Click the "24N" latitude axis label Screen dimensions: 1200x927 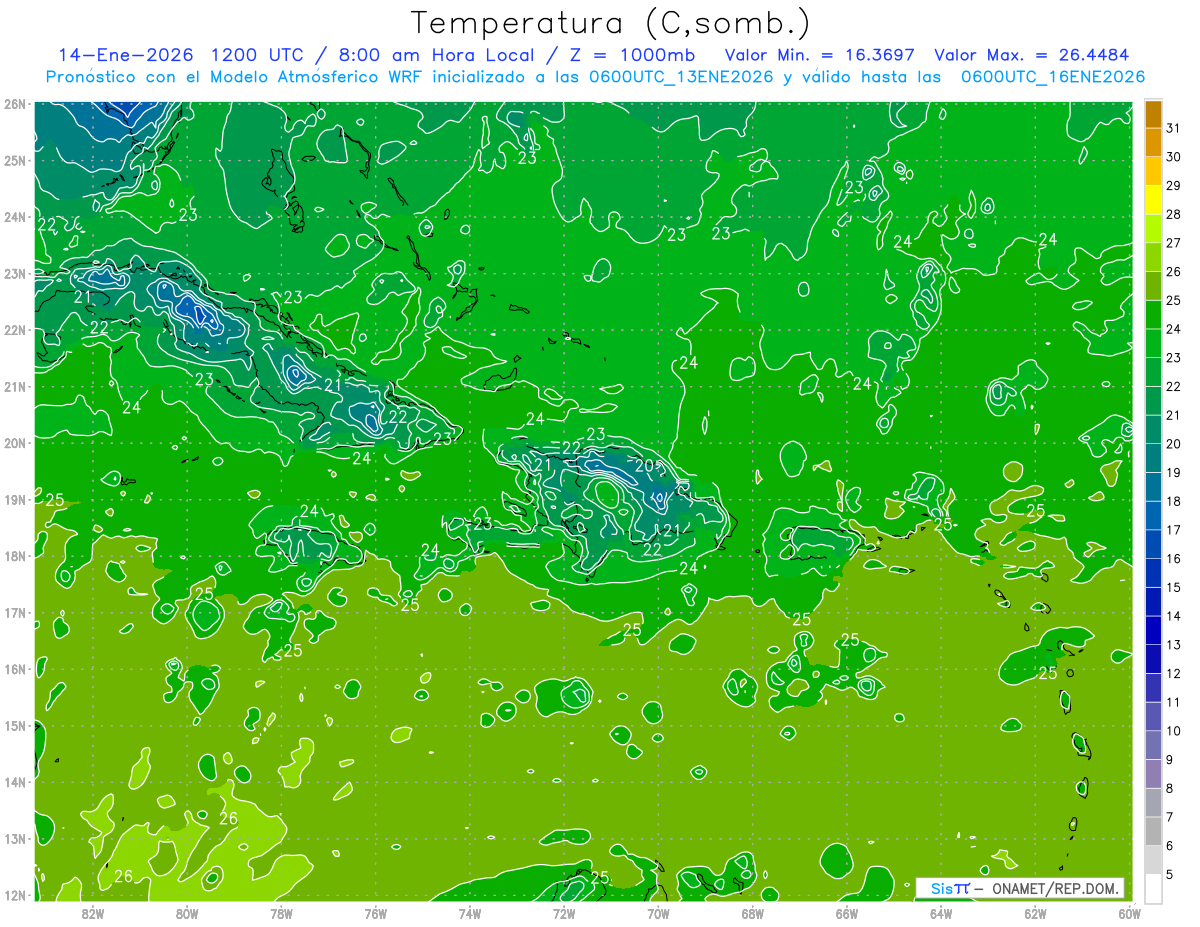point(15,217)
